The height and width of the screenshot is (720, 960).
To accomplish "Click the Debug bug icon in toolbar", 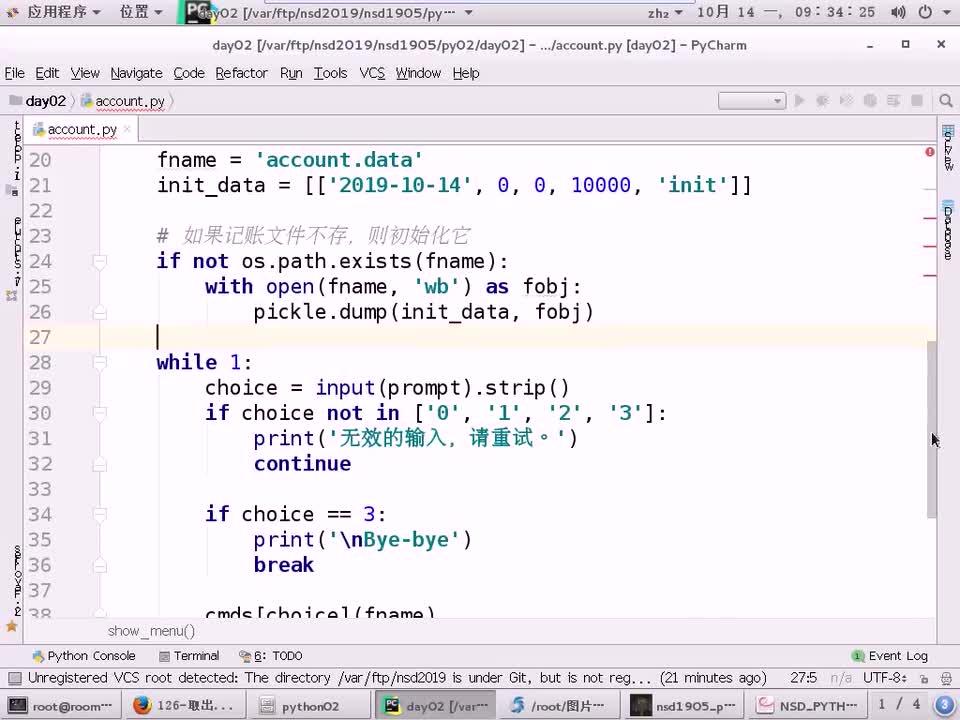I will pos(822,100).
